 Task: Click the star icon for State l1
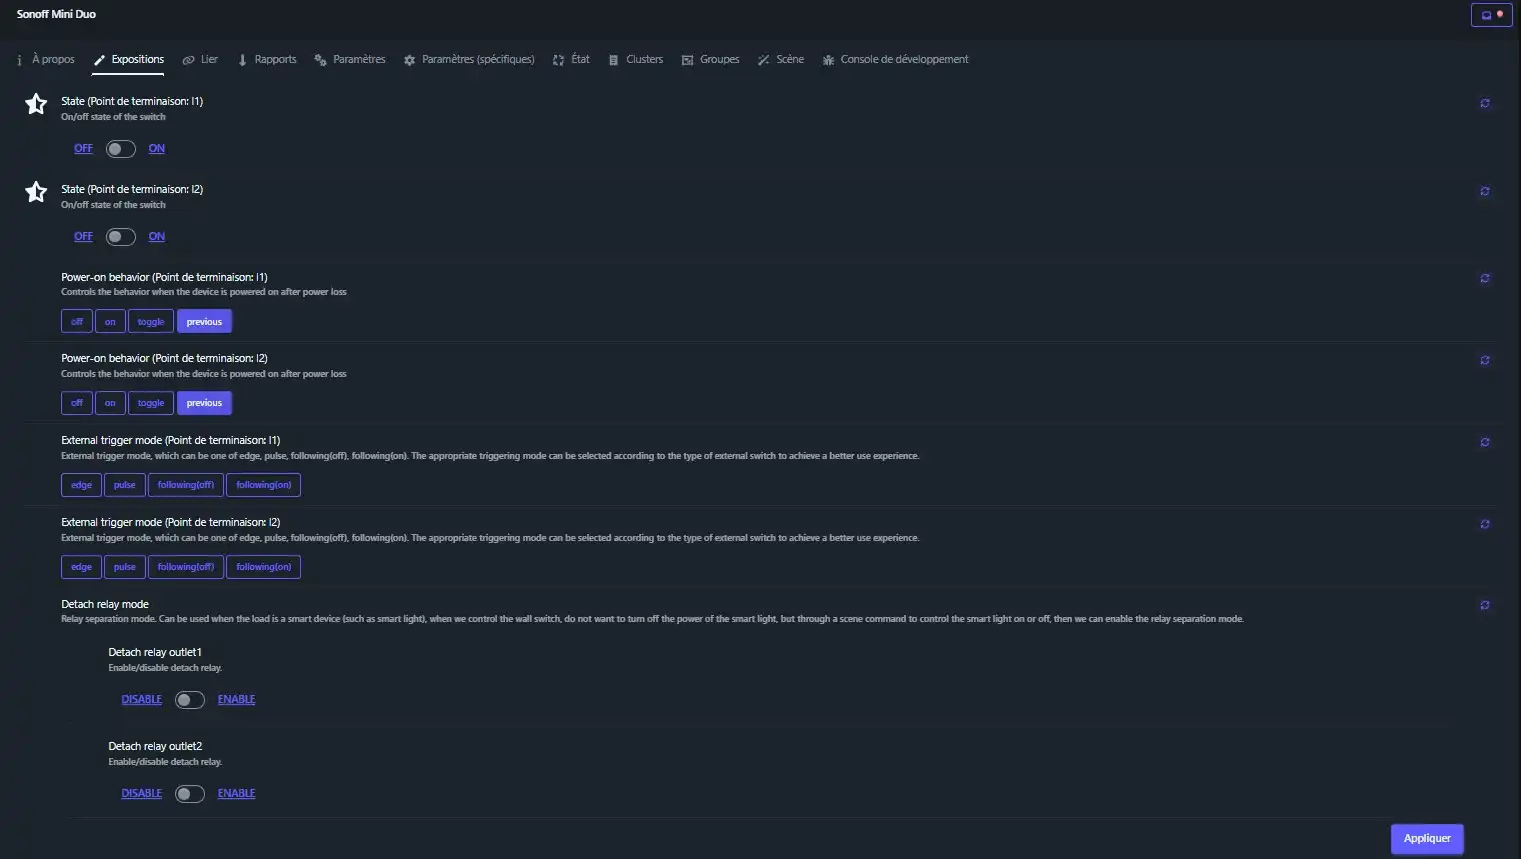[x=36, y=104]
